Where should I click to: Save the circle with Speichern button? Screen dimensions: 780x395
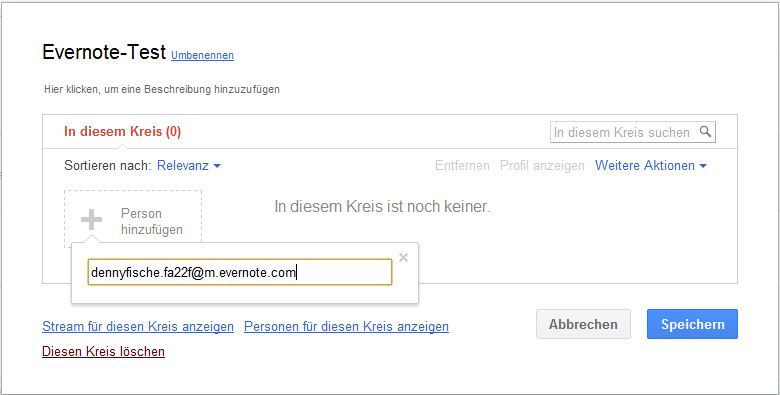point(692,324)
